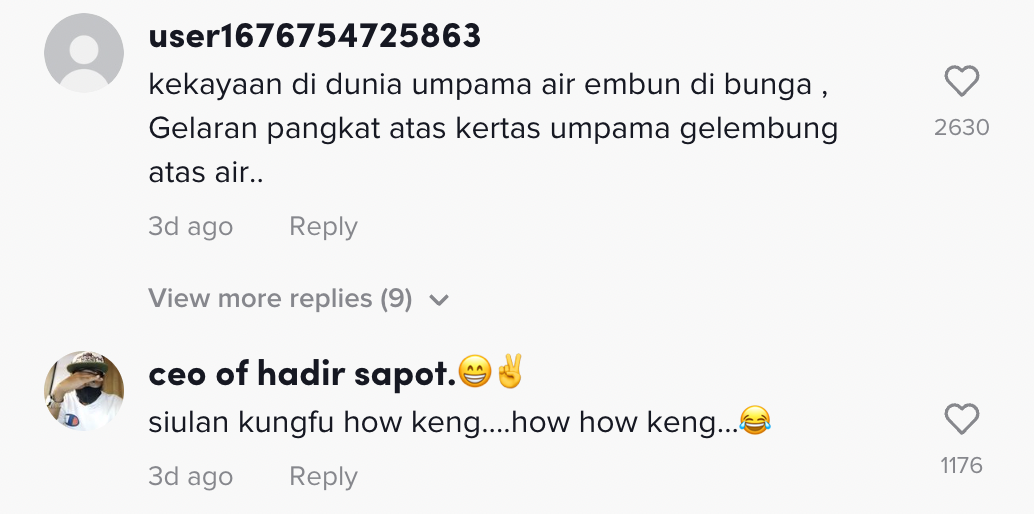Click the laughing tears emoji ending the comment

[x=756, y=423]
